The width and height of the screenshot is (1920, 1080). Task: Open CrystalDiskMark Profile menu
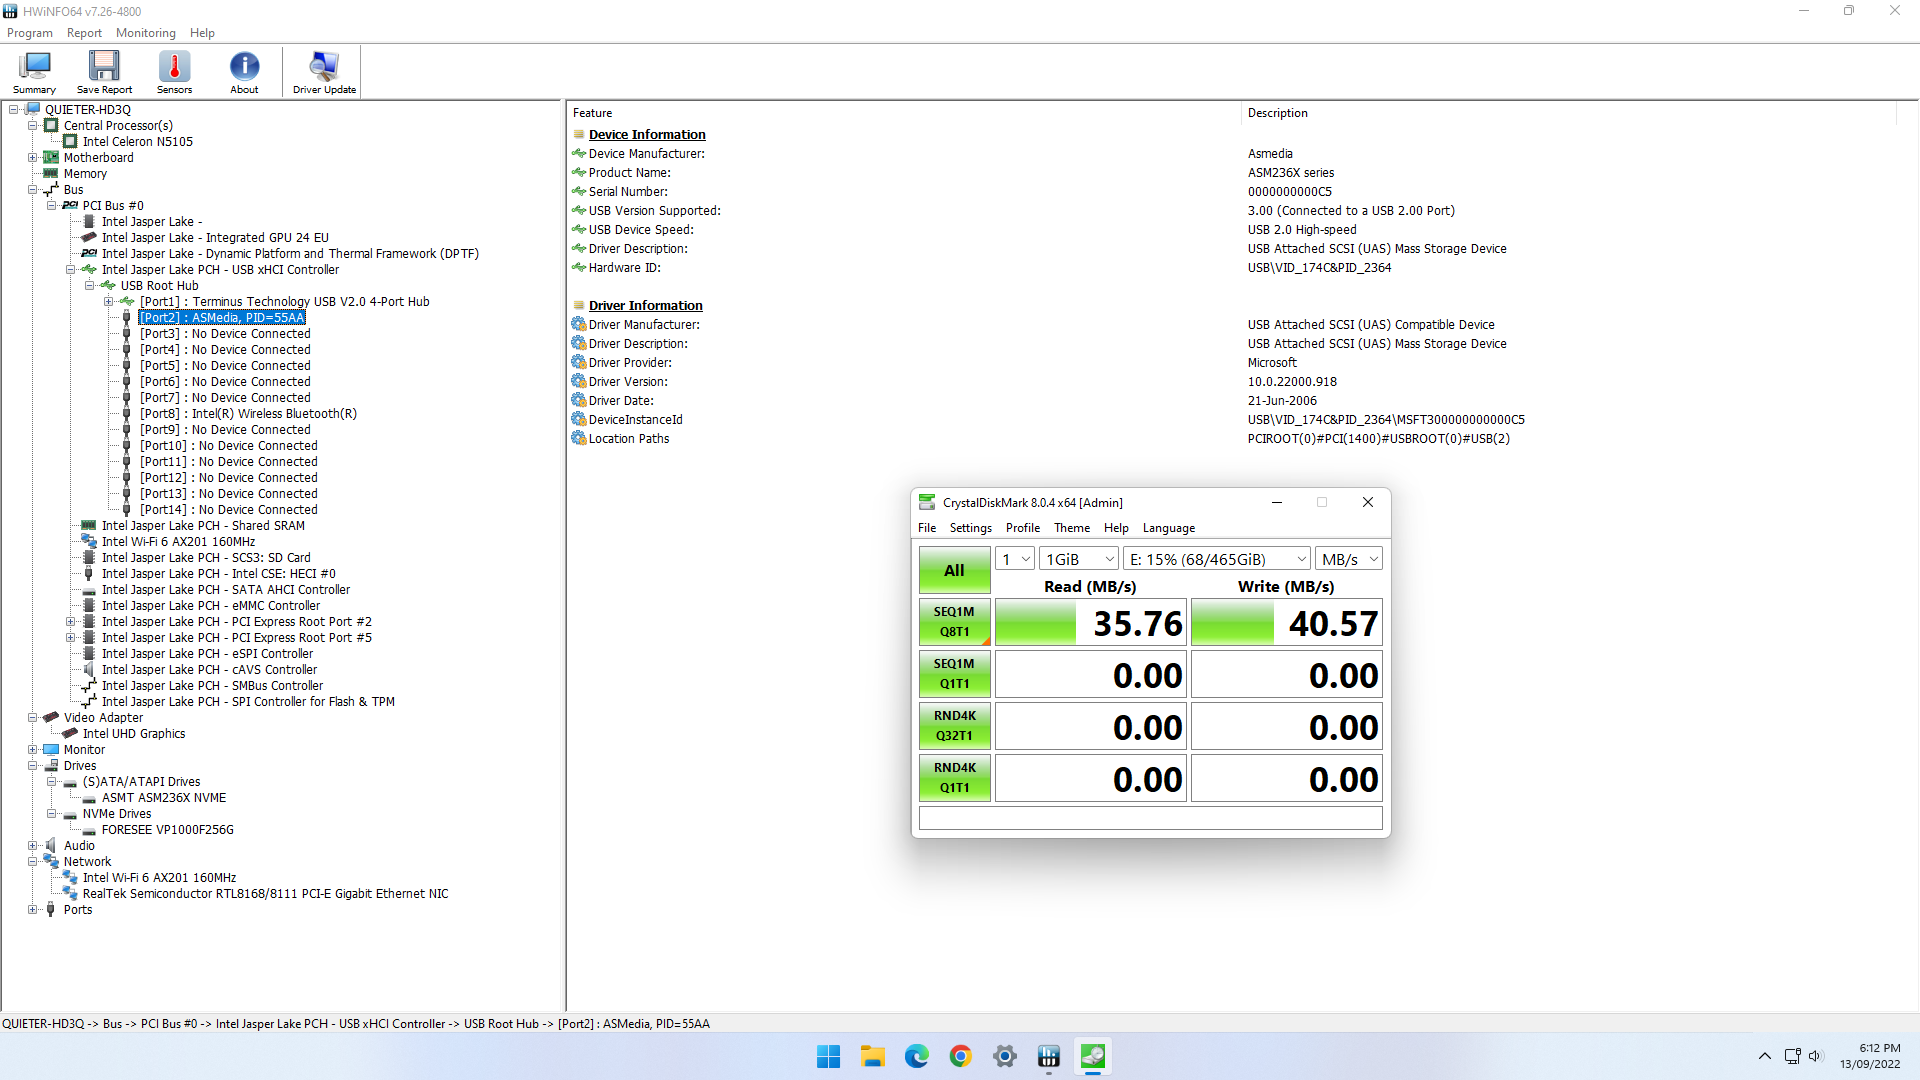click(1023, 528)
